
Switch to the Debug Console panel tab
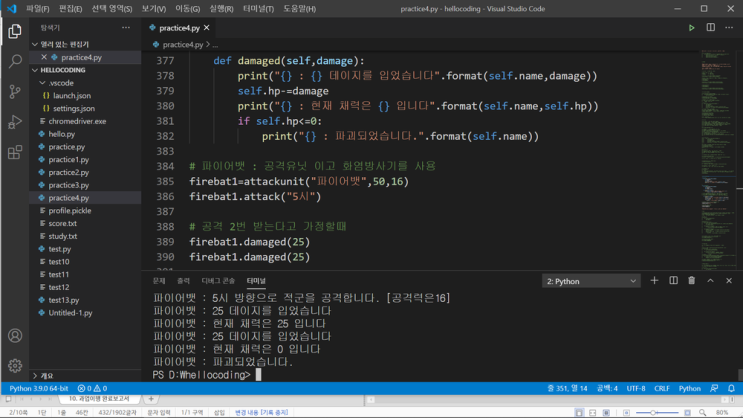pos(218,281)
